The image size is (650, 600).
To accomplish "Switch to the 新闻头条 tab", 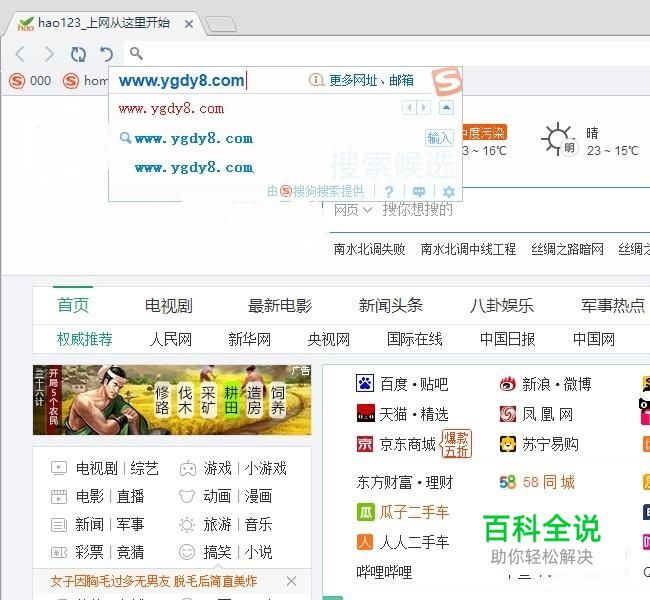I will coord(390,306).
